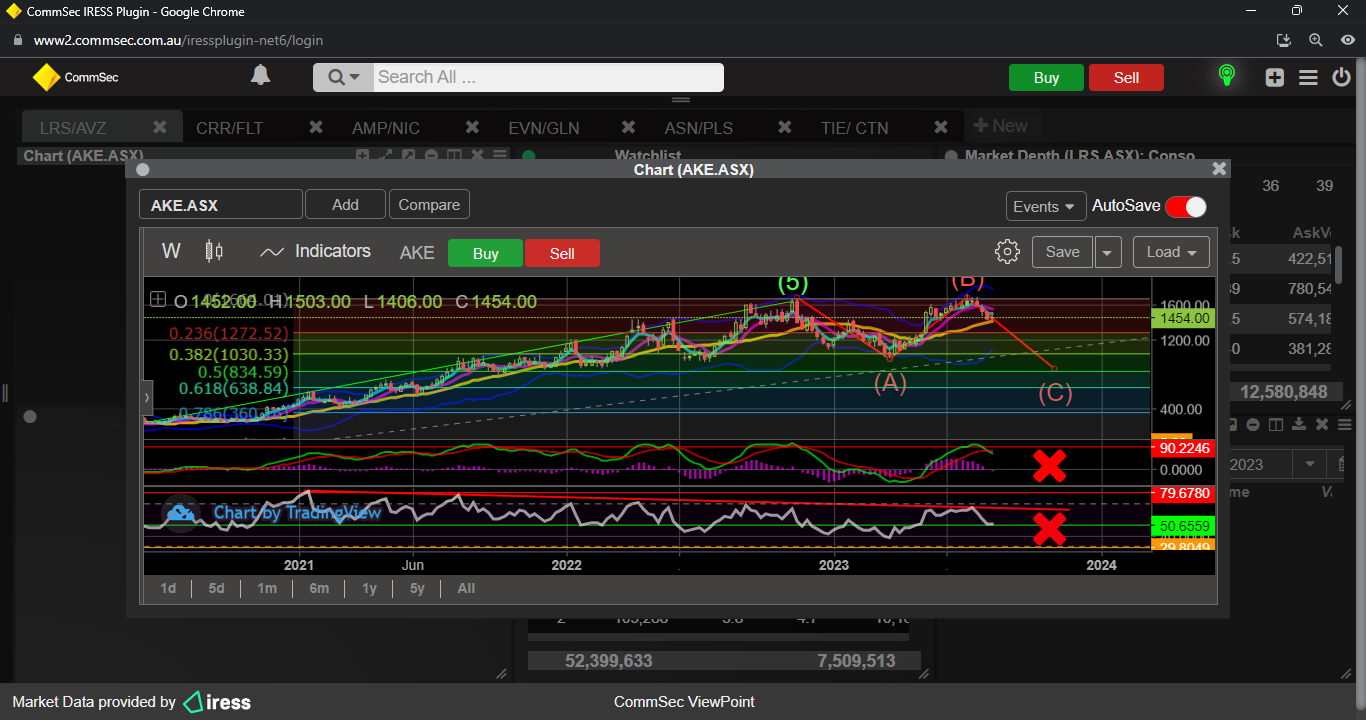Click the notifications bell icon
Image resolution: width=1366 pixels, height=720 pixels.
[x=260, y=76]
